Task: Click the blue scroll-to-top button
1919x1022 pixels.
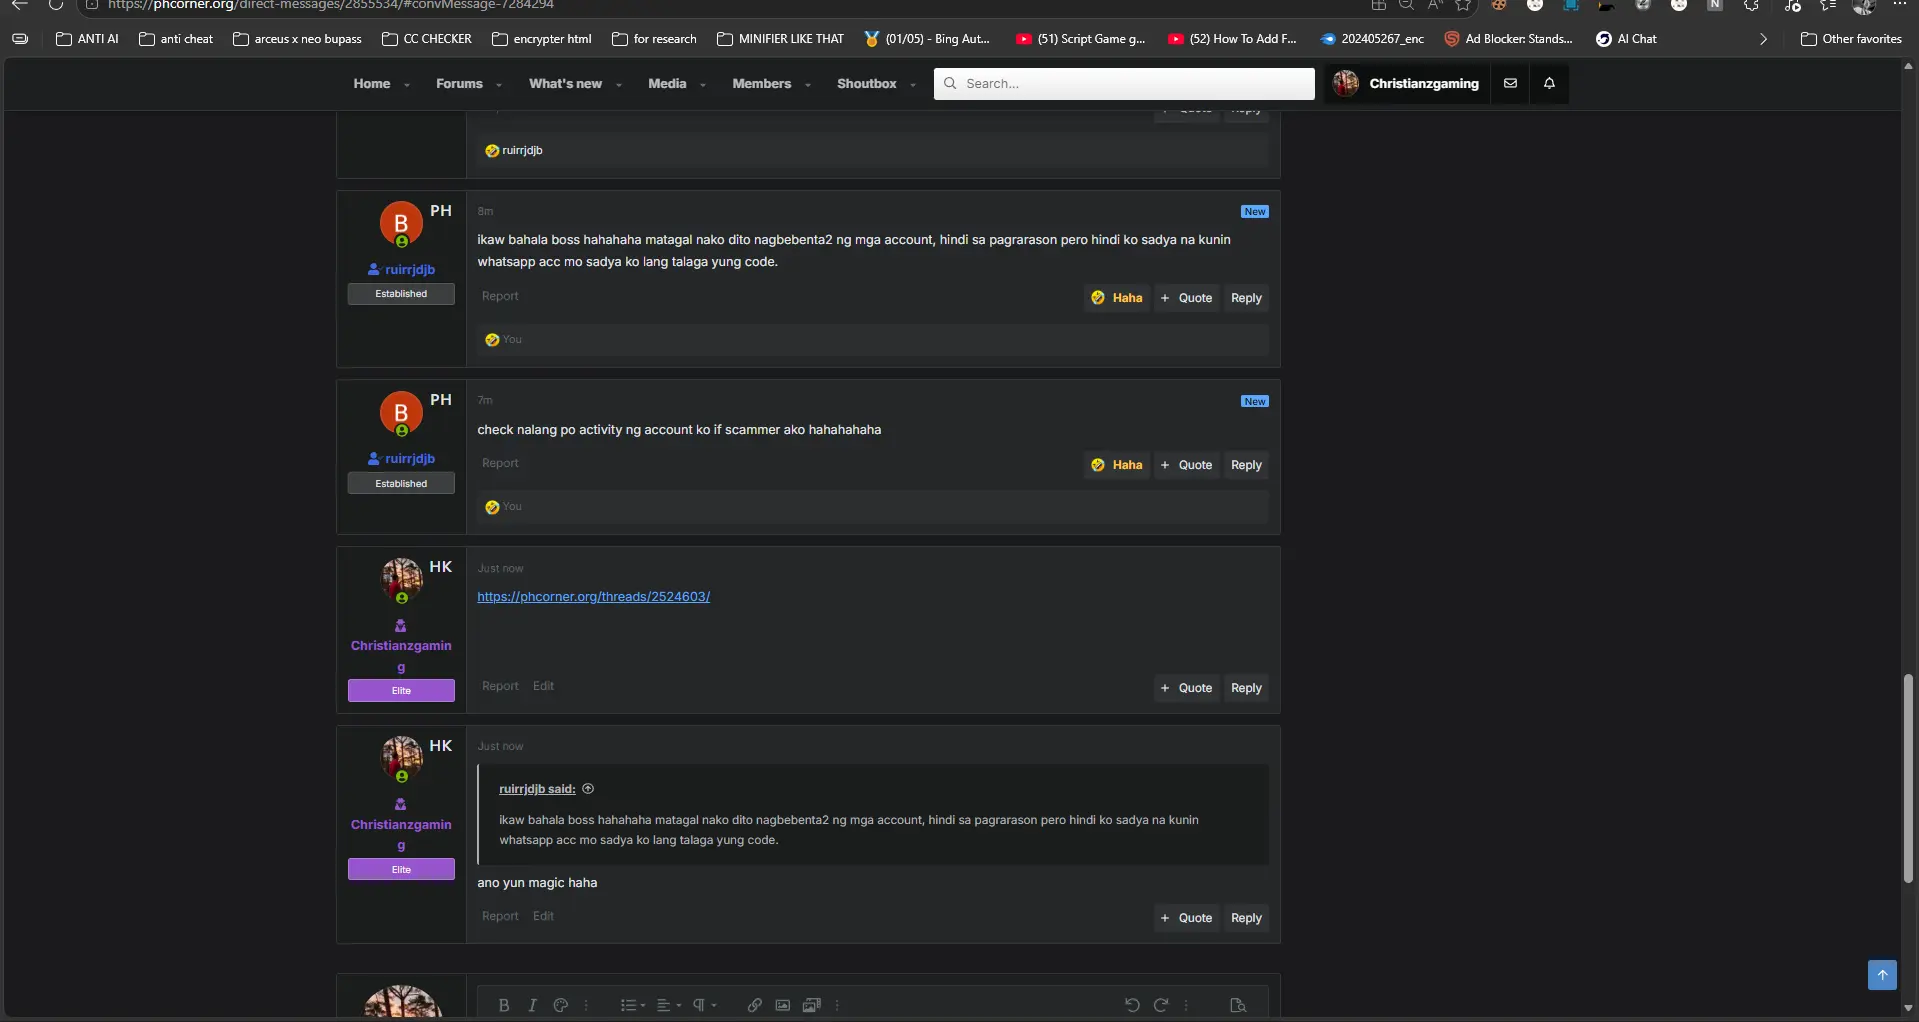Action: click(x=1882, y=975)
